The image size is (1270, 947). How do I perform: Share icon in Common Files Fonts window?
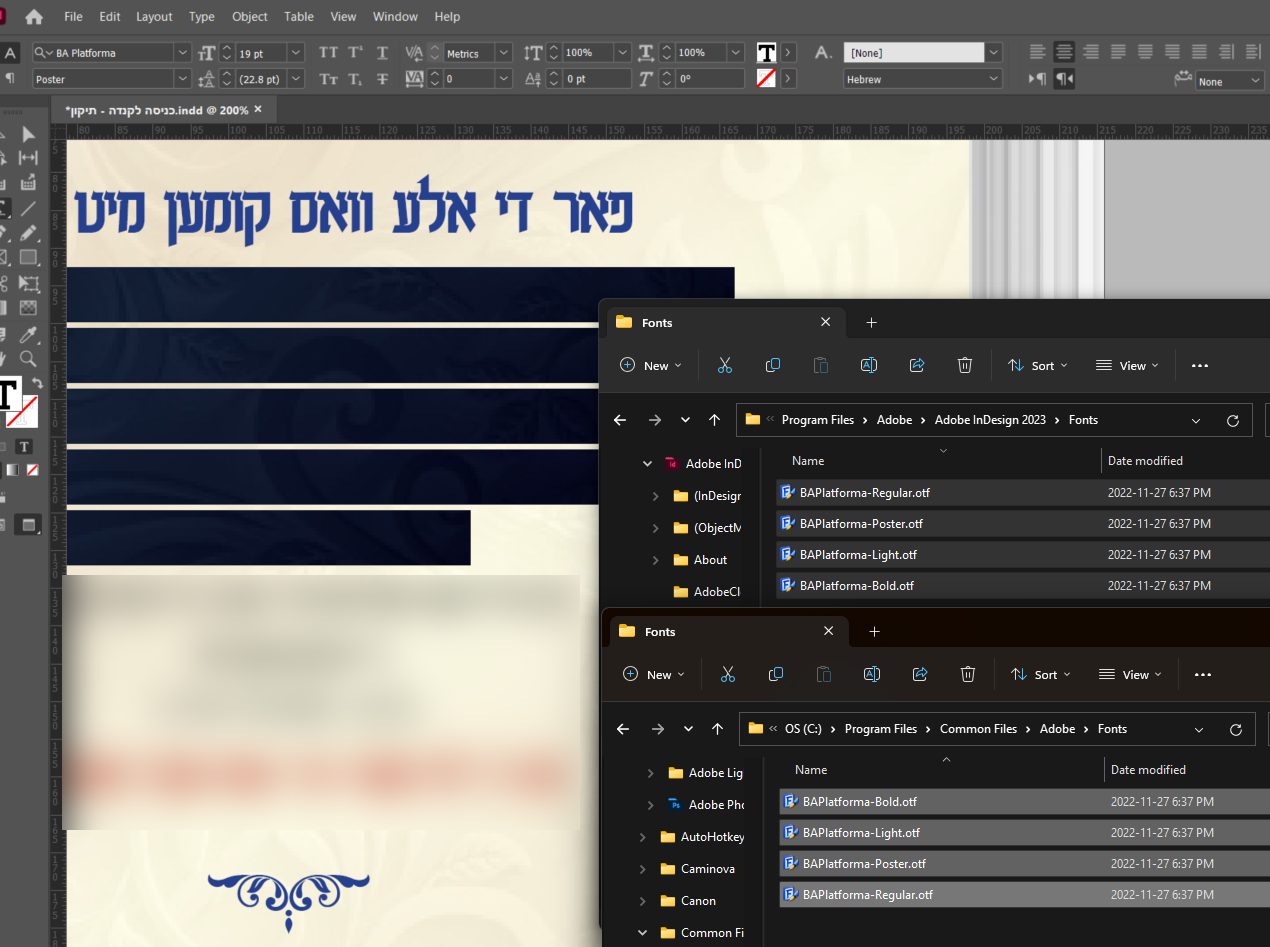(920, 674)
